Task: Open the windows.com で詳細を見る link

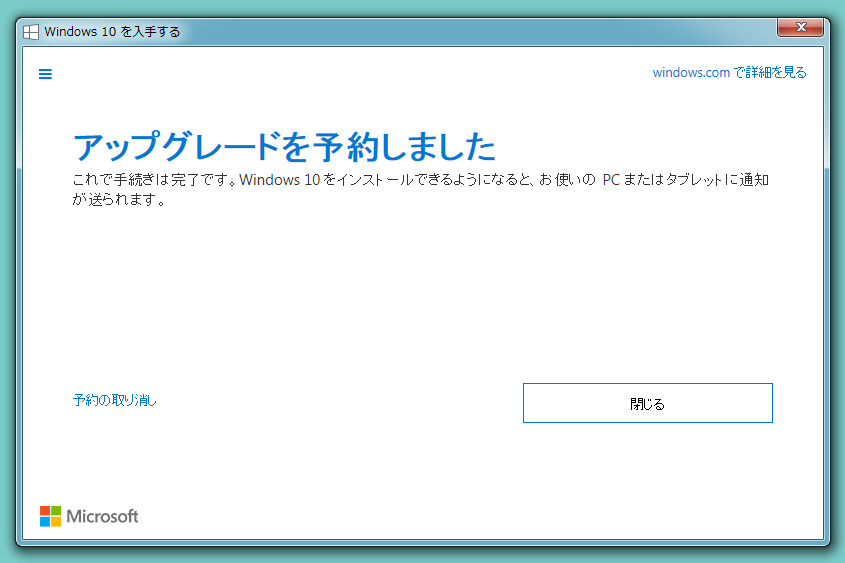Action: tap(729, 72)
